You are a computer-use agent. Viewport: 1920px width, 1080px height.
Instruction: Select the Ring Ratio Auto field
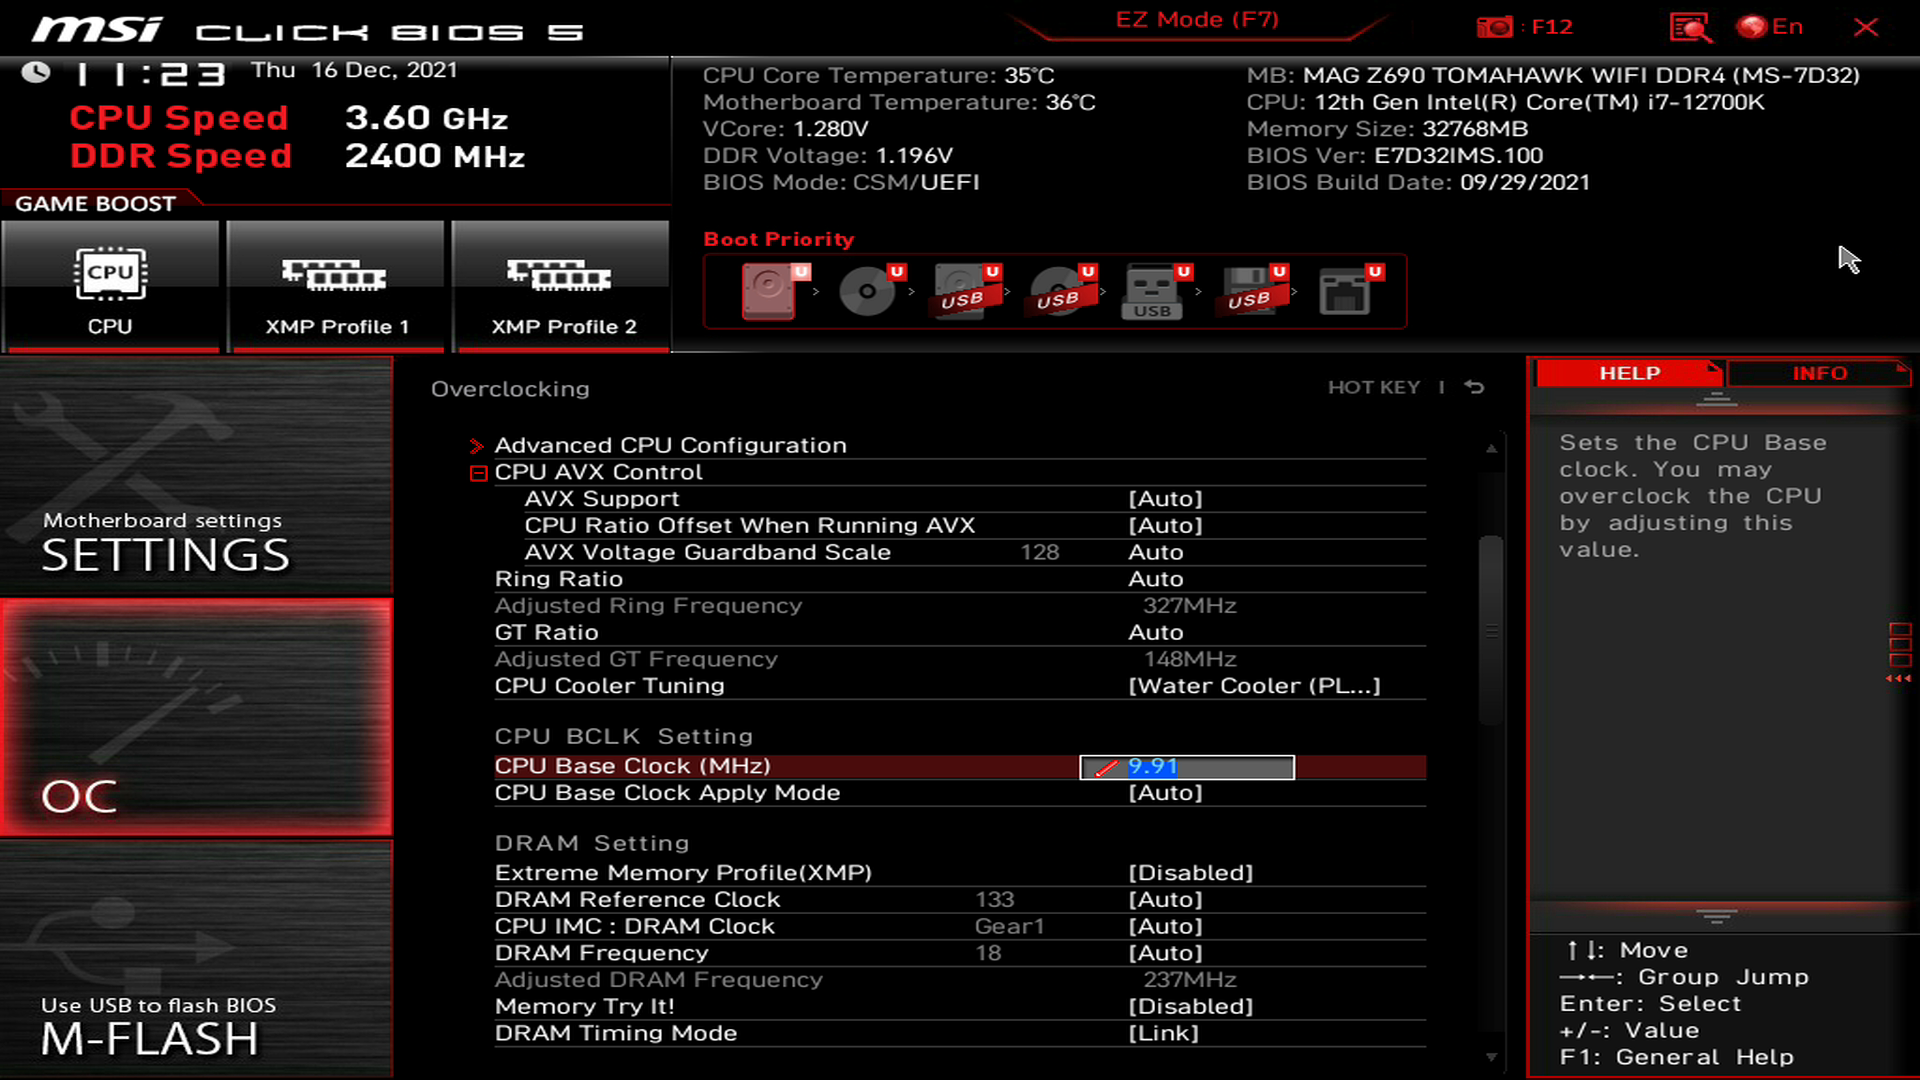point(1156,579)
